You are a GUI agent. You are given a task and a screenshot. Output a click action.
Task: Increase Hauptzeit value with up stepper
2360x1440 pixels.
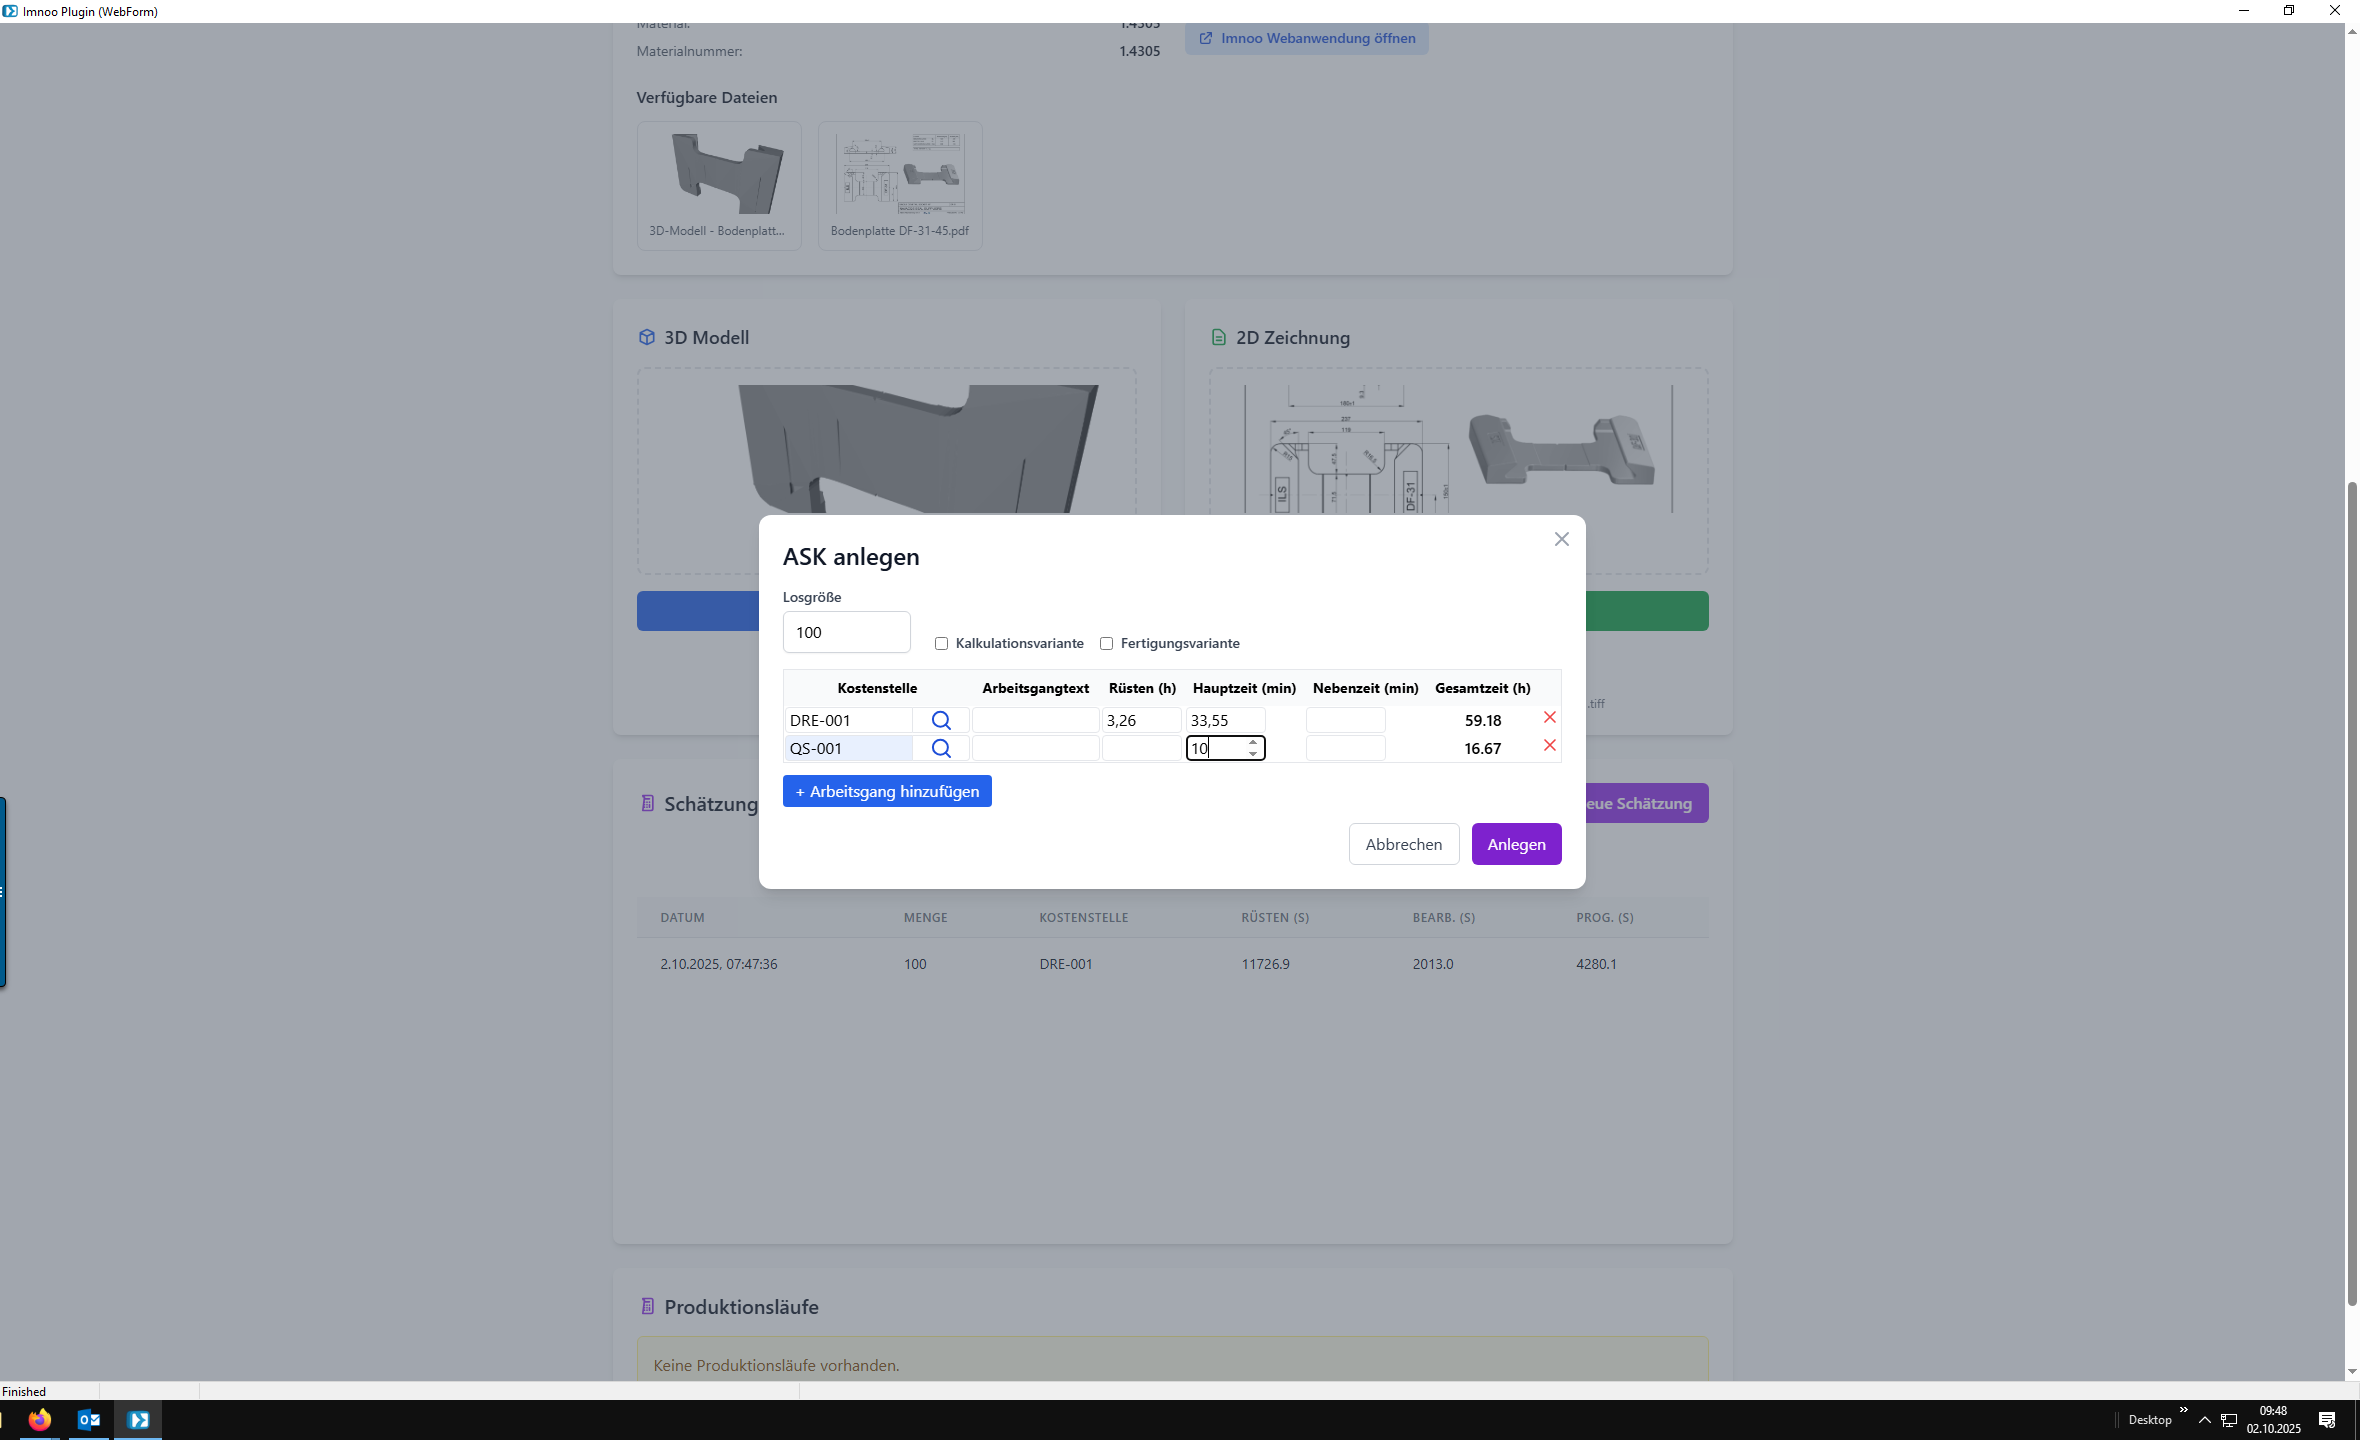pos(1253,743)
